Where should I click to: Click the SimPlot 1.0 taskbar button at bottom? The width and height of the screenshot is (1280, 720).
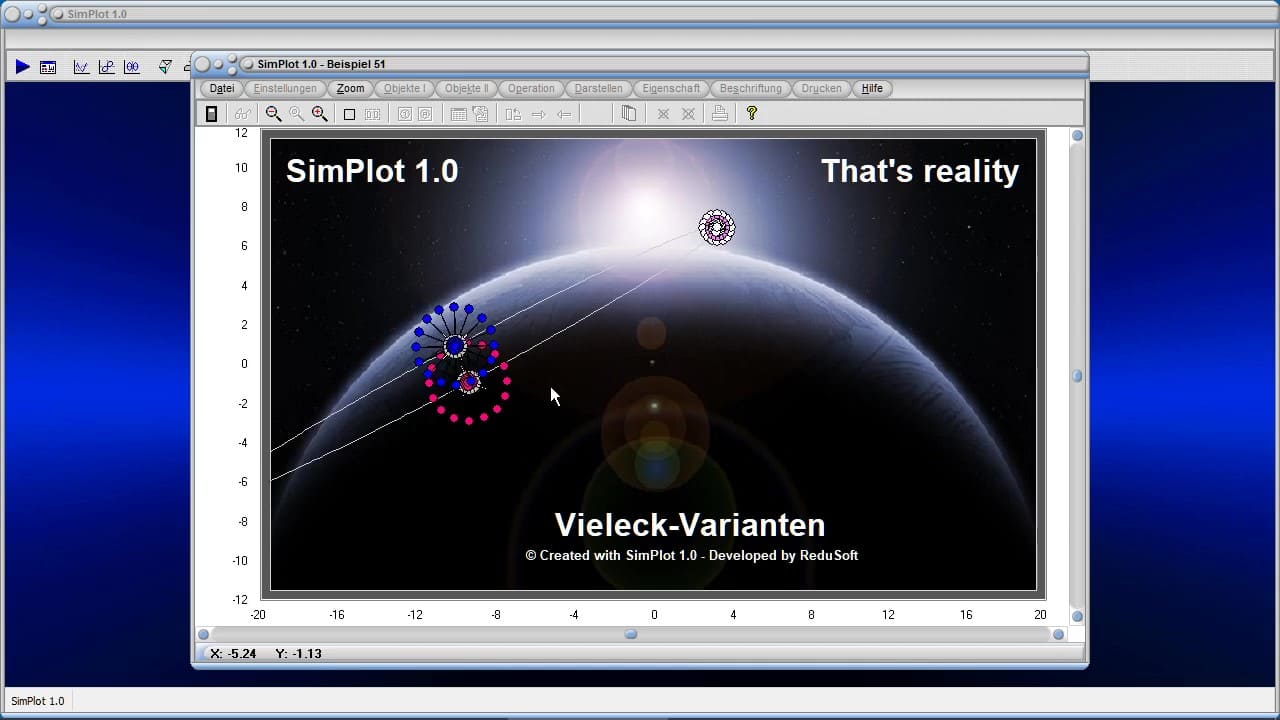click(x=38, y=701)
